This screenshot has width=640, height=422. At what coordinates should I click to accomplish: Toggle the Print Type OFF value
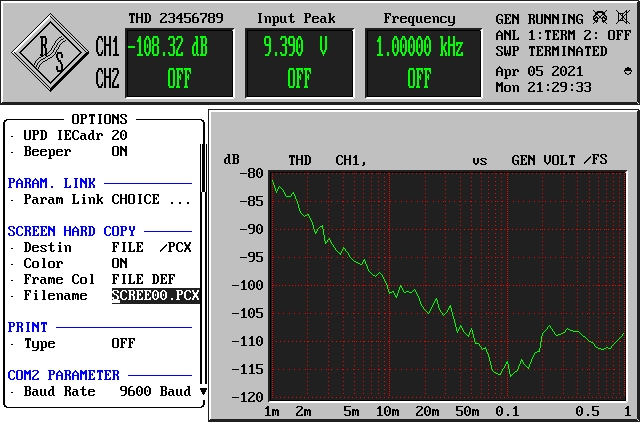coord(123,343)
